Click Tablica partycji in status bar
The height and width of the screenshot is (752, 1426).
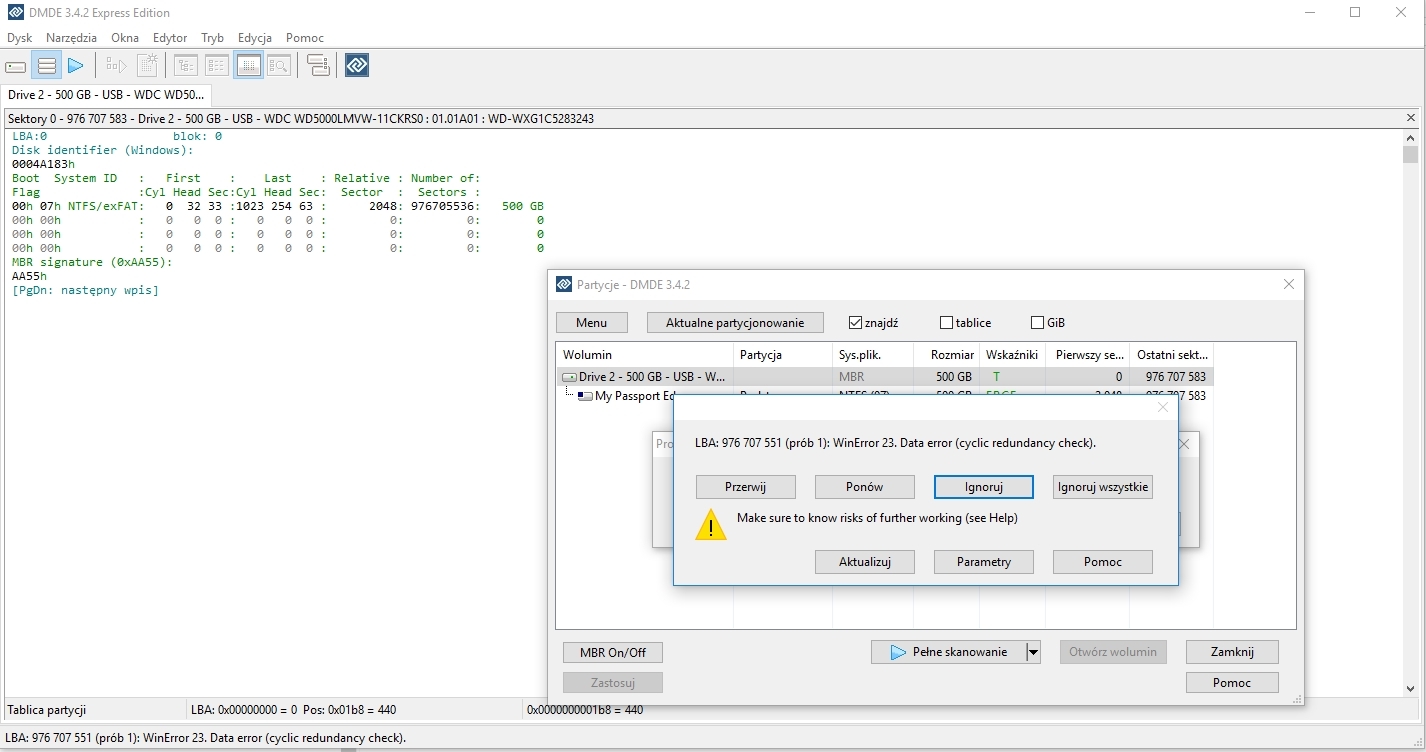pos(47,710)
